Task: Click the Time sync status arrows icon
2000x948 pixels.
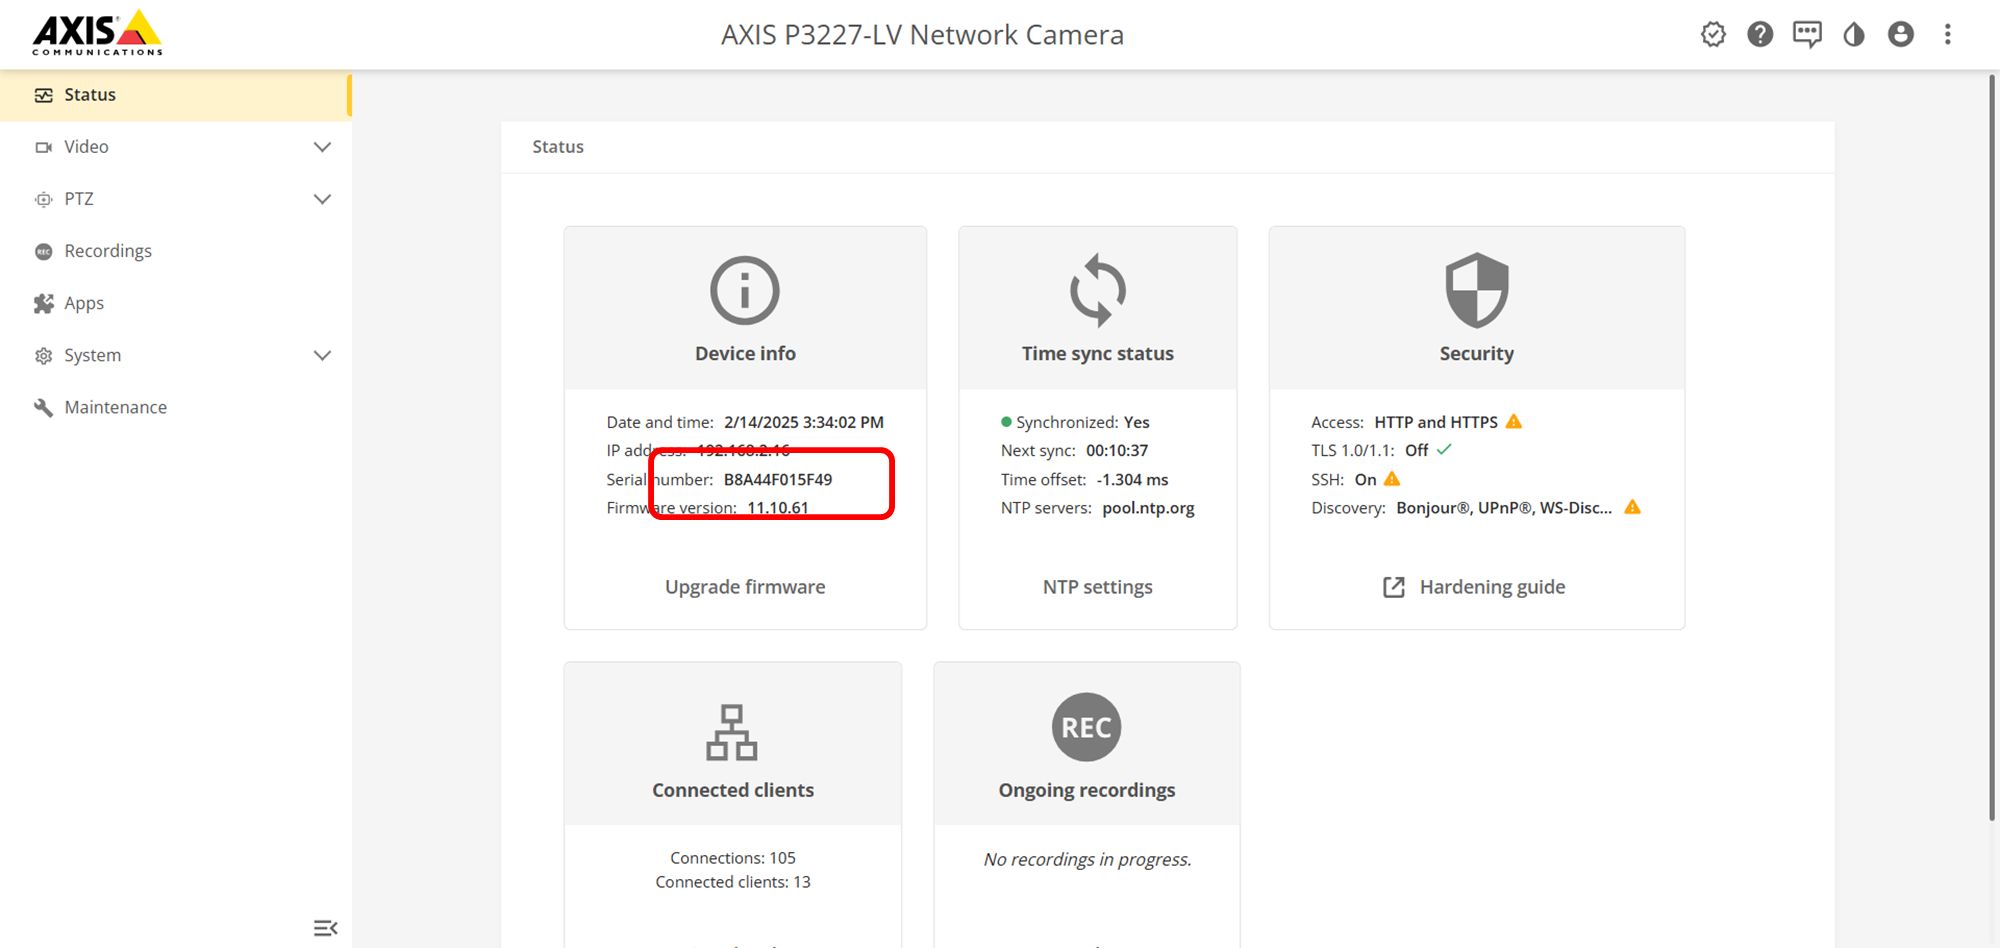Action: [x=1097, y=291]
